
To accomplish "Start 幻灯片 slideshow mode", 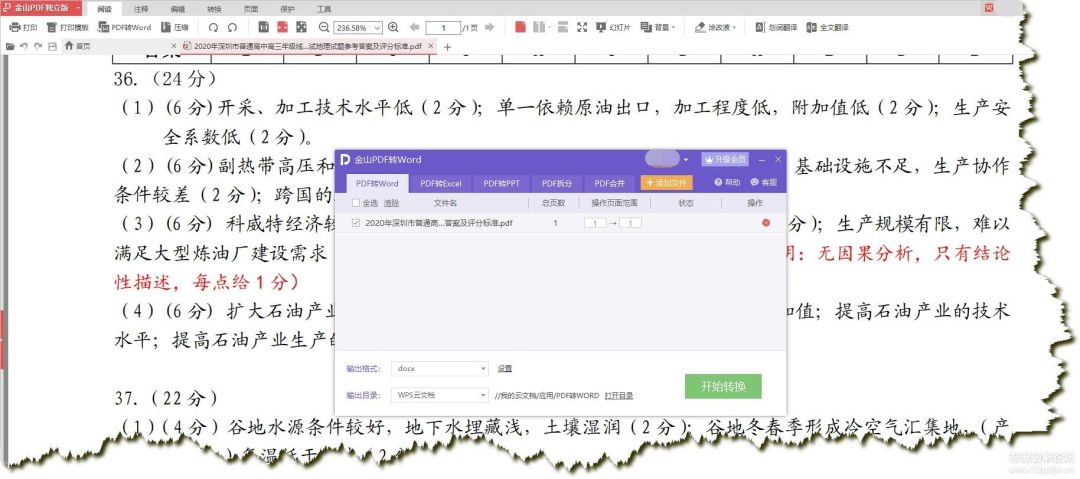I will point(613,28).
